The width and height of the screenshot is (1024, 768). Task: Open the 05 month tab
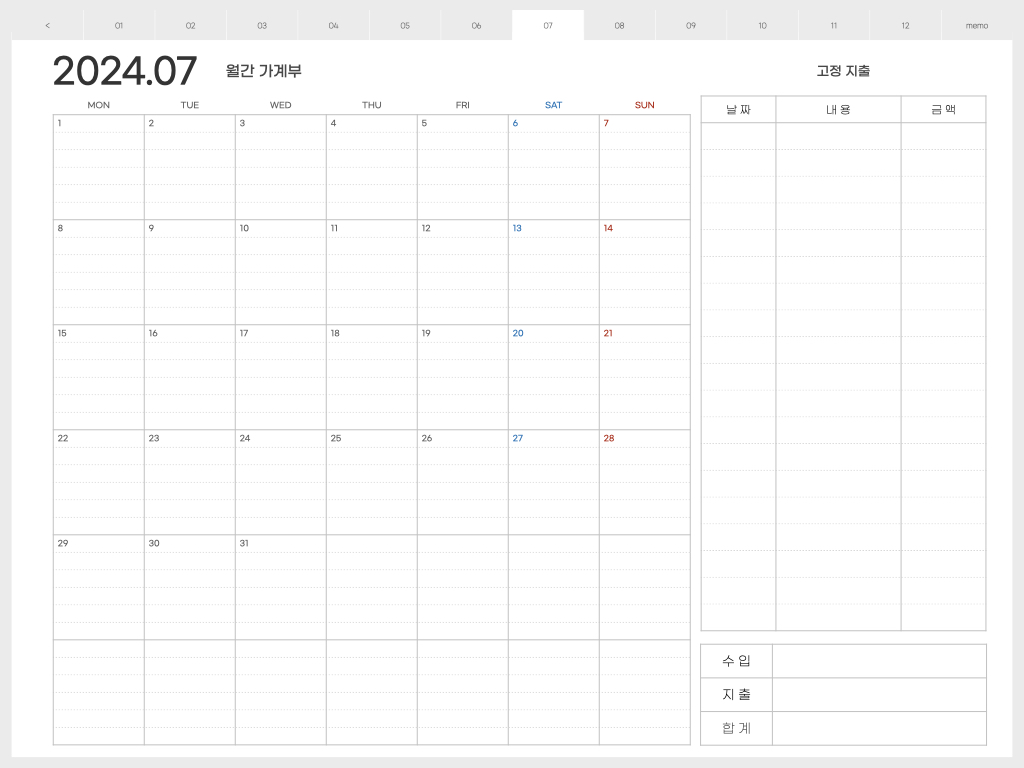[405, 25]
